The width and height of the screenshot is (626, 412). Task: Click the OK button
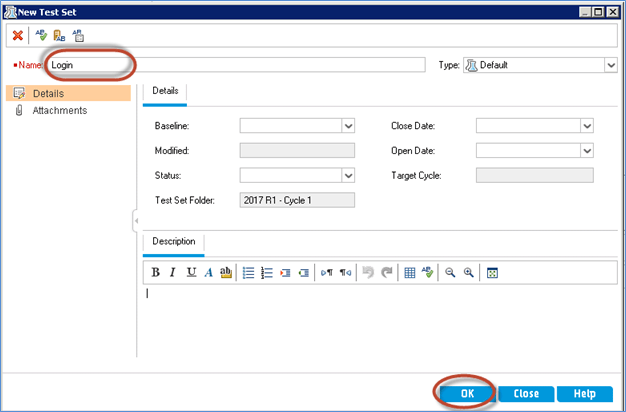point(467,393)
